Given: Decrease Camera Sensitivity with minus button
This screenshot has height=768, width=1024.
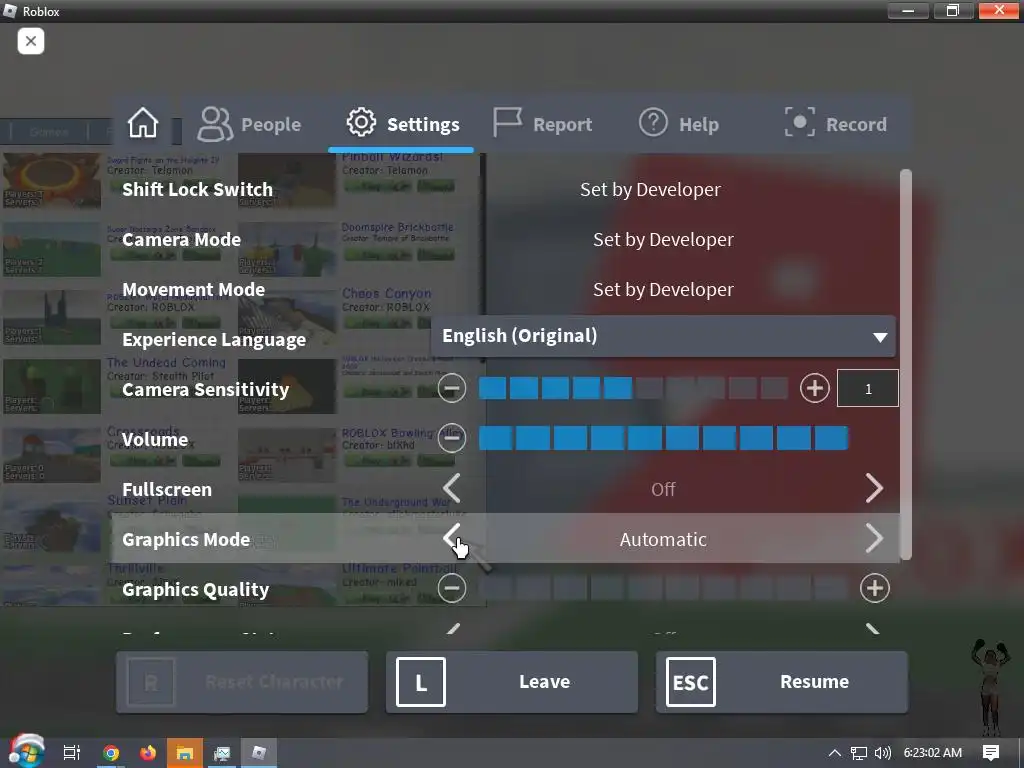Looking at the screenshot, I should (x=452, y=389).
